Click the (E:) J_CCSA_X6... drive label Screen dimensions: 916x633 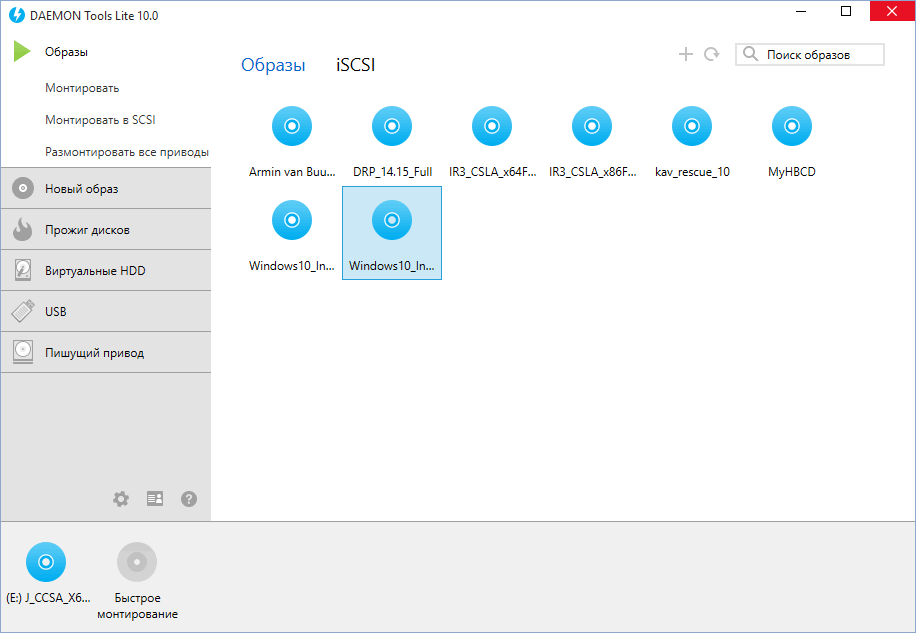(x=48, y=598)
